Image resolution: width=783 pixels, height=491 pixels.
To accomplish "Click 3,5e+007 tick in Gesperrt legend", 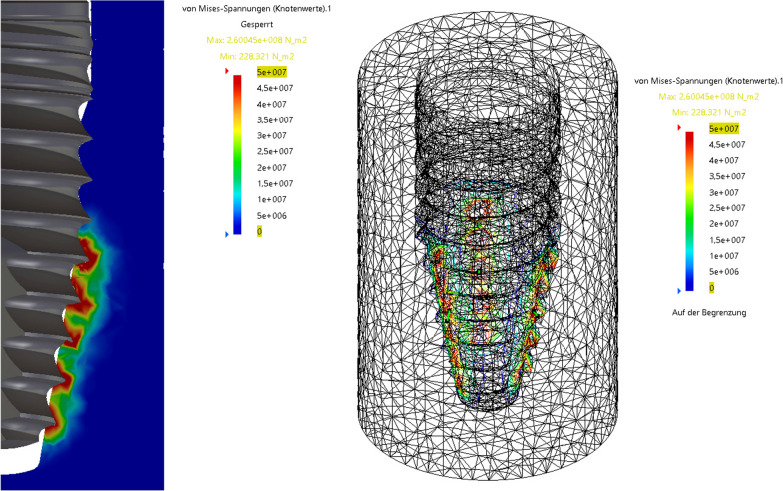I will pyautogui.click(x=275, y=120).
